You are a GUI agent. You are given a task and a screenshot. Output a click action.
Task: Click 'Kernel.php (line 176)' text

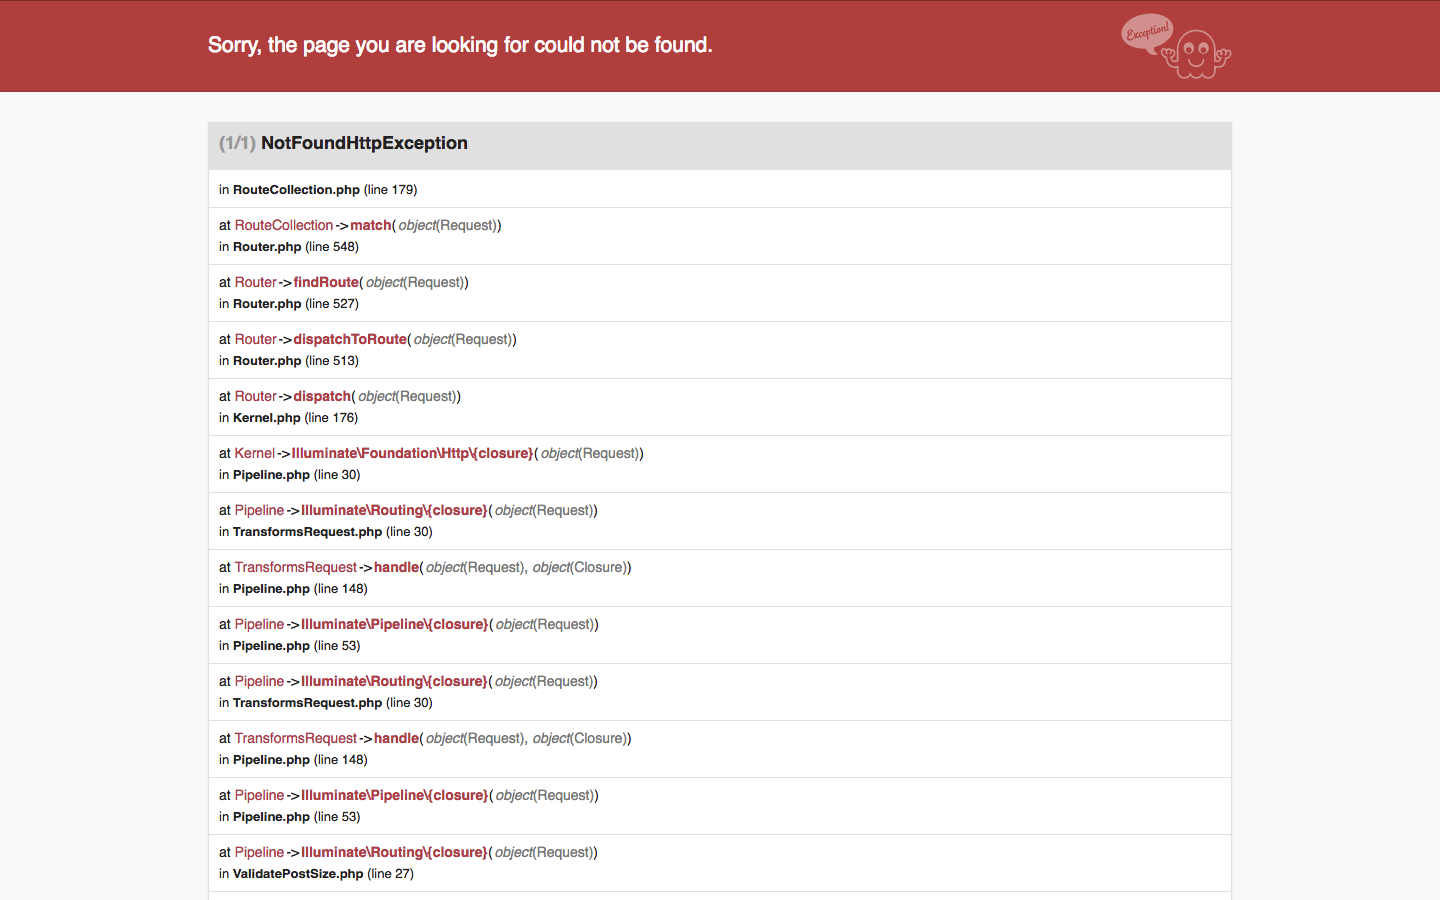point(295,418)
